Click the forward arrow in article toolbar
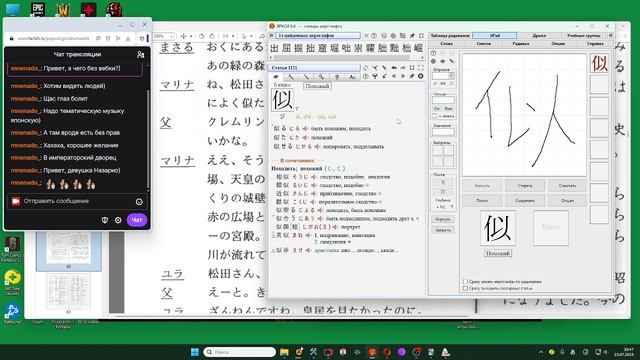Viewport: 640px width, 360px height. tap(402, 67)
